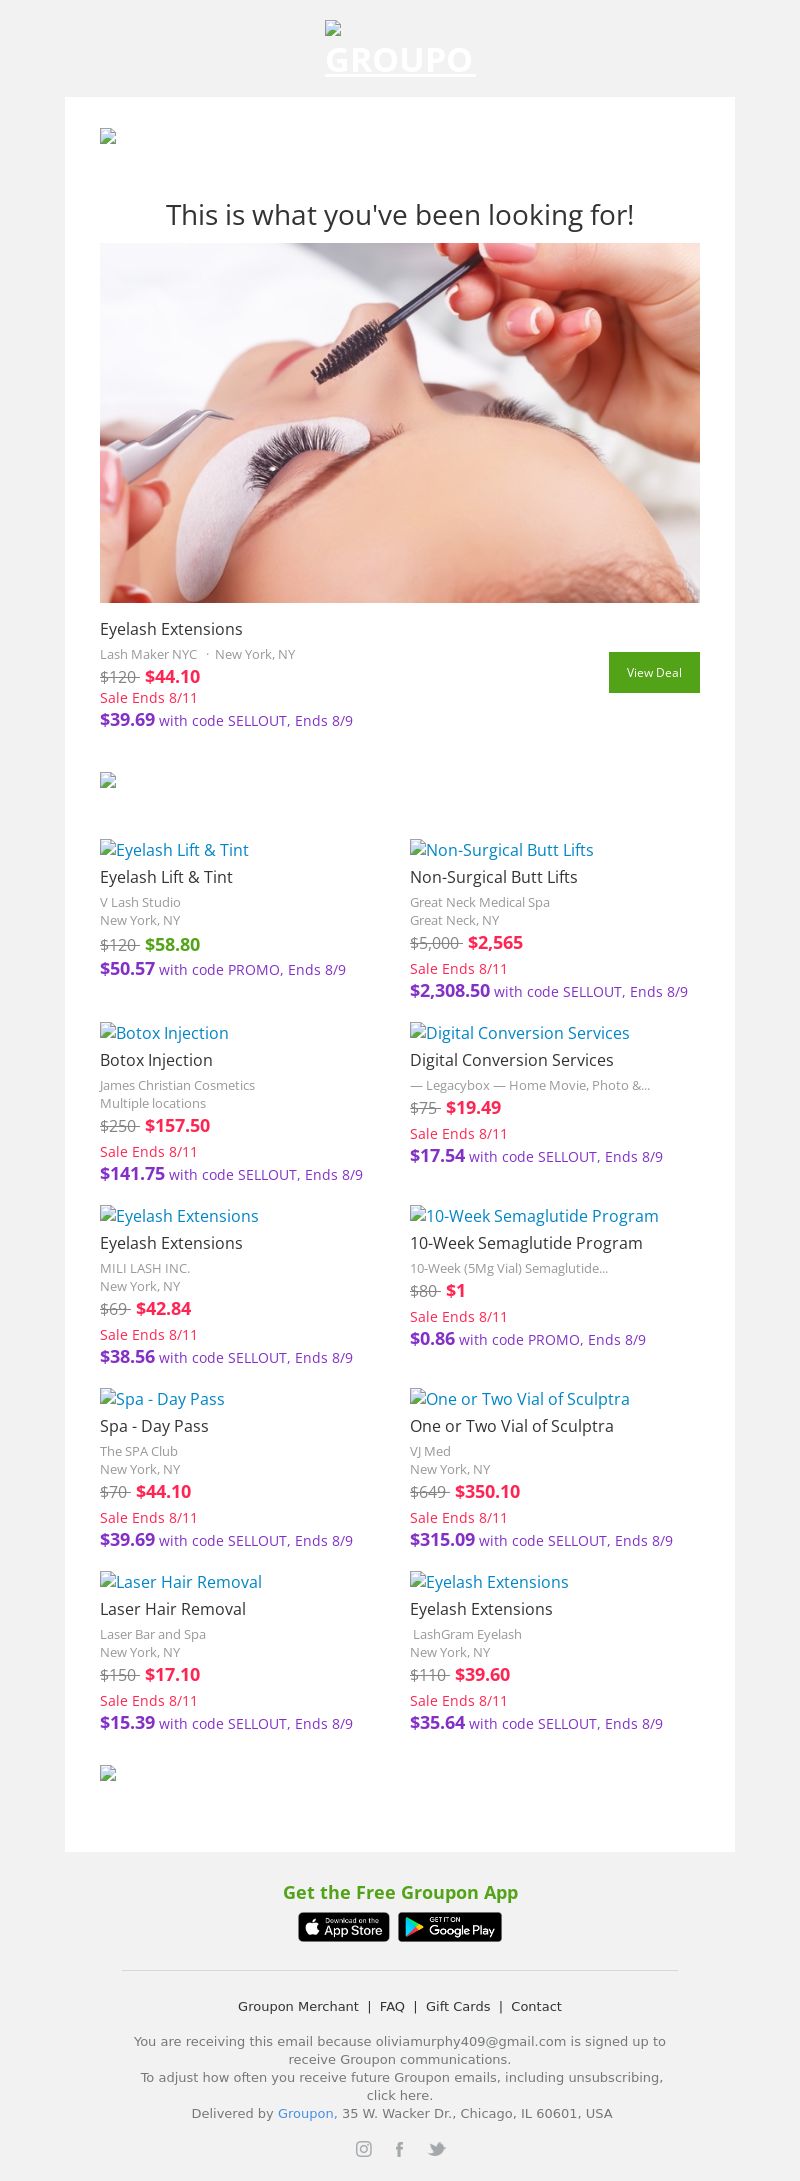This screenshot has height=2181, width=800.
Task: Open the Gift Cards footer link
Action: pos(458,2006)
